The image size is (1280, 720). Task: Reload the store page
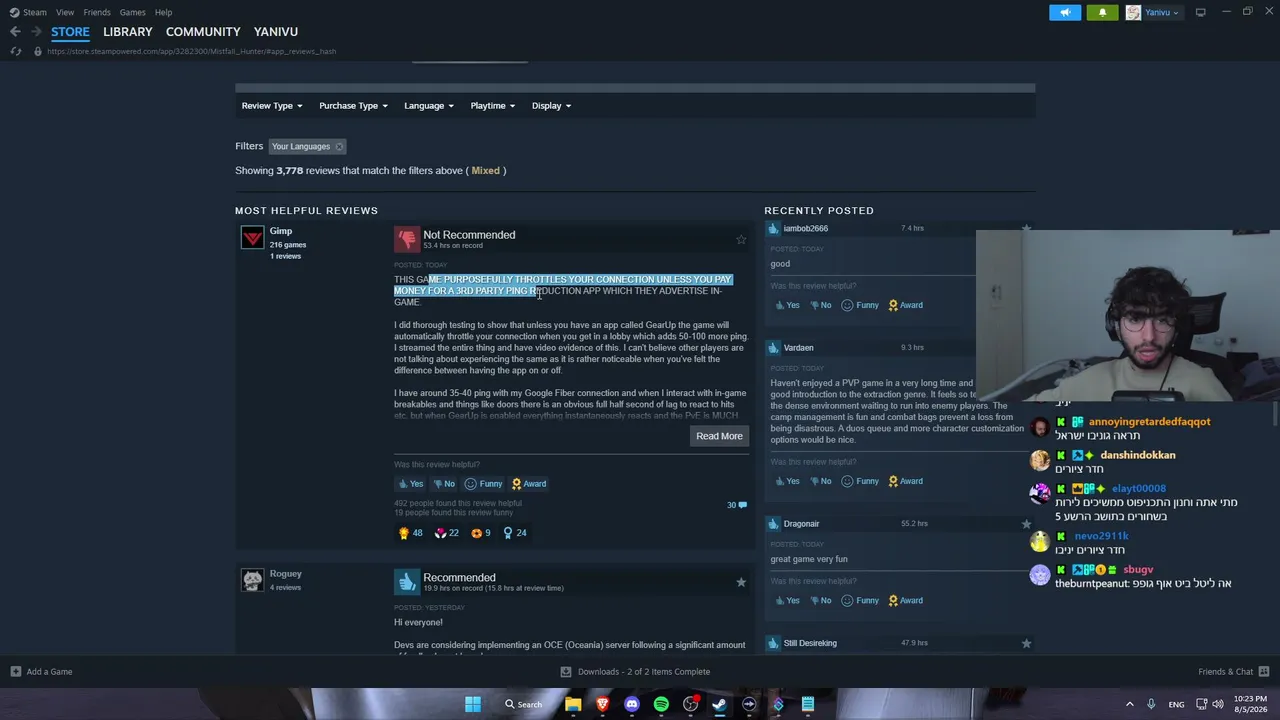click(x=16, y=51)
